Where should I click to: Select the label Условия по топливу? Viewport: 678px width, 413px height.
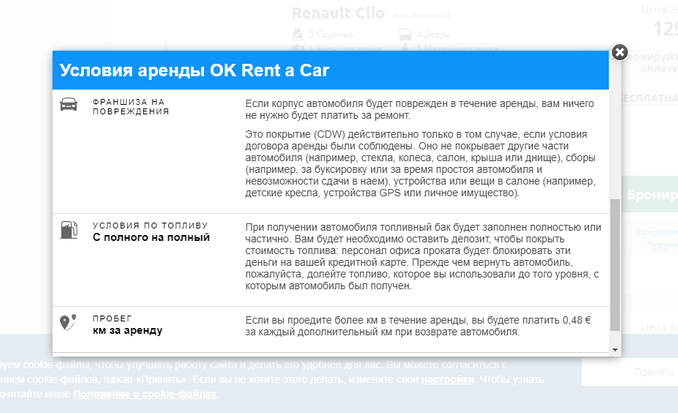150,225
